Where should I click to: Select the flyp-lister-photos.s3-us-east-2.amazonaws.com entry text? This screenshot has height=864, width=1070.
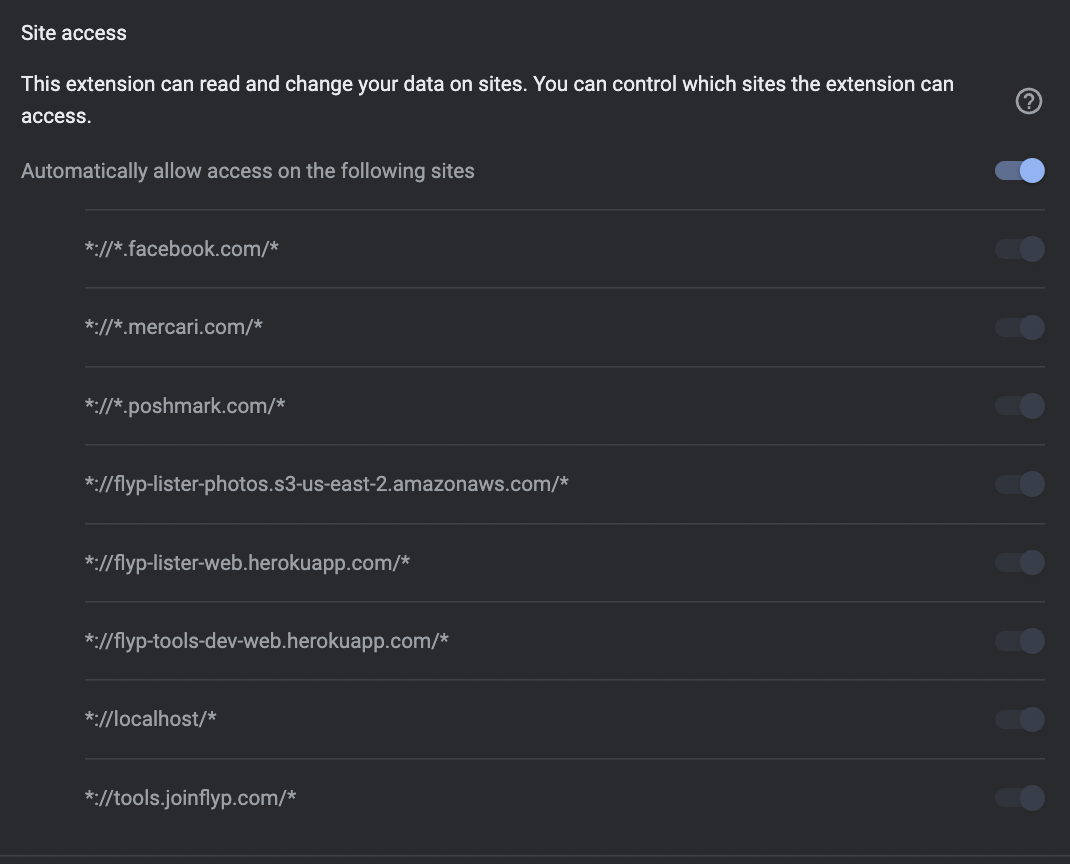coord(327,484)
